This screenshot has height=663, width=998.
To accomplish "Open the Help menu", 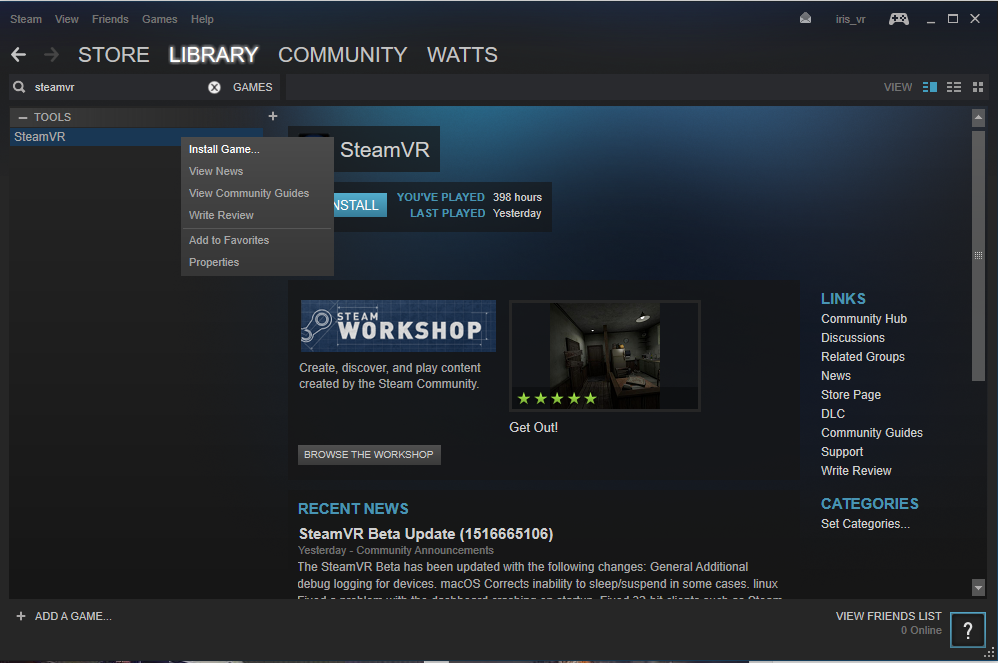I will 202,19.
